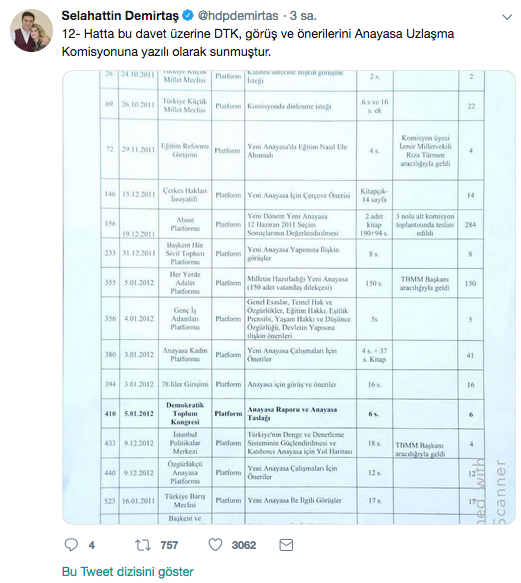Image resolution: width=521 pixels, height=583 pixels.
Task: Open the 3062 likes count
Action: (244, 545)
